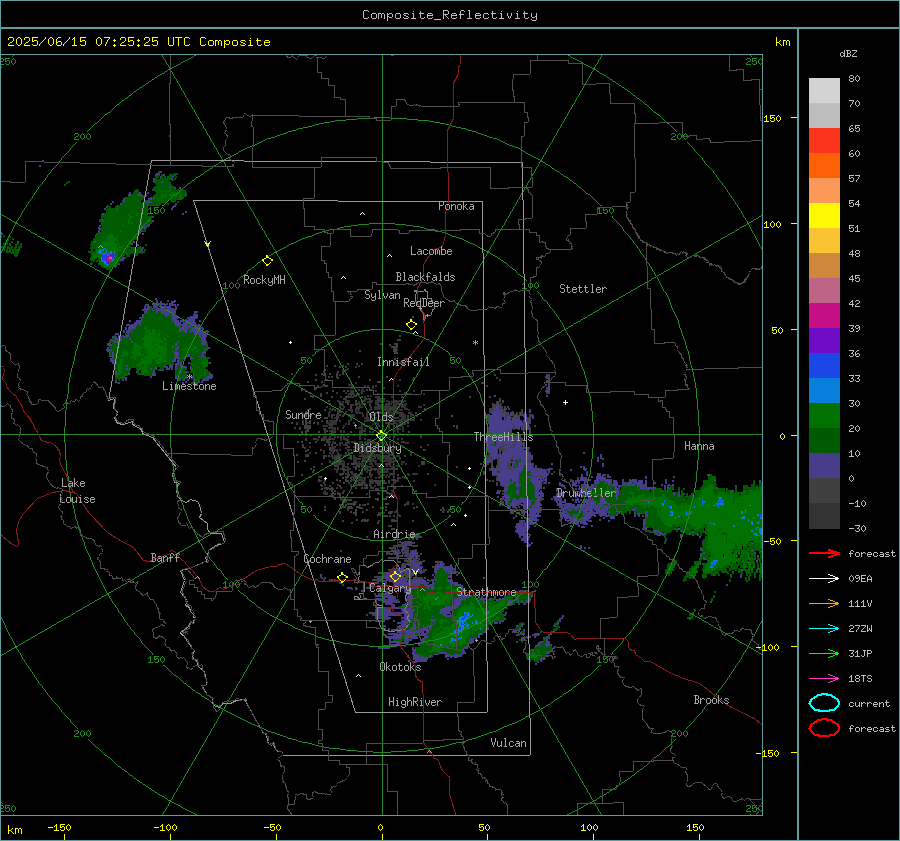Click the yellow diamond marker above Calgary

point(395,576)
